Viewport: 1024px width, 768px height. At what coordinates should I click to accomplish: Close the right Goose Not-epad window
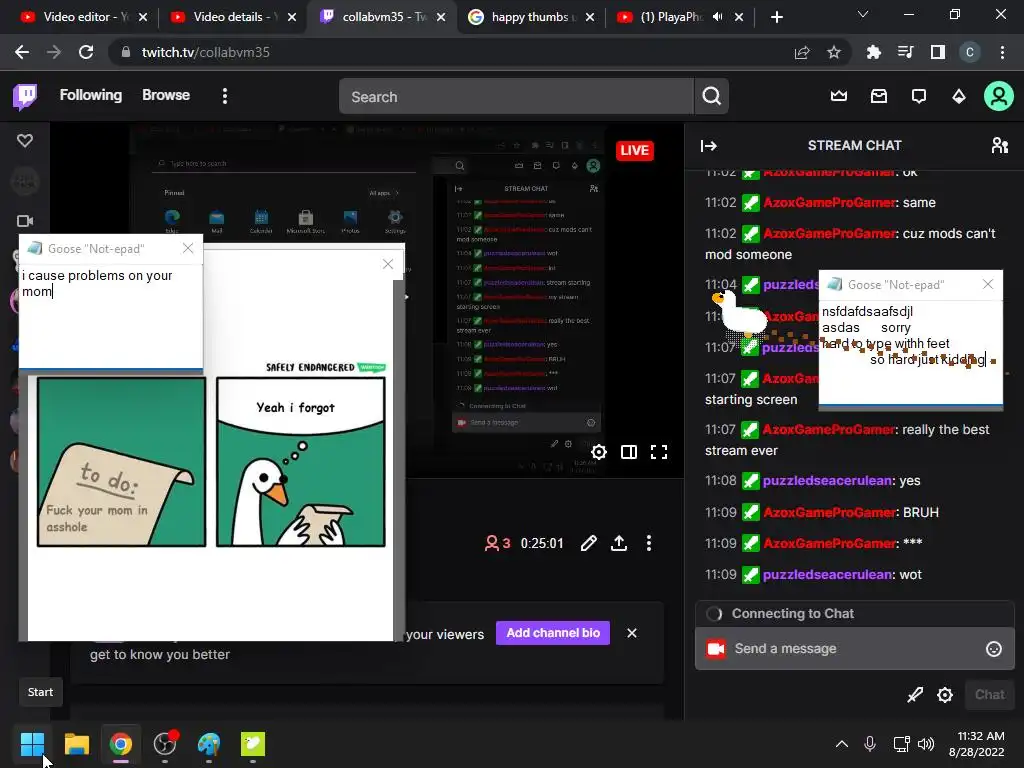(987, 284)
